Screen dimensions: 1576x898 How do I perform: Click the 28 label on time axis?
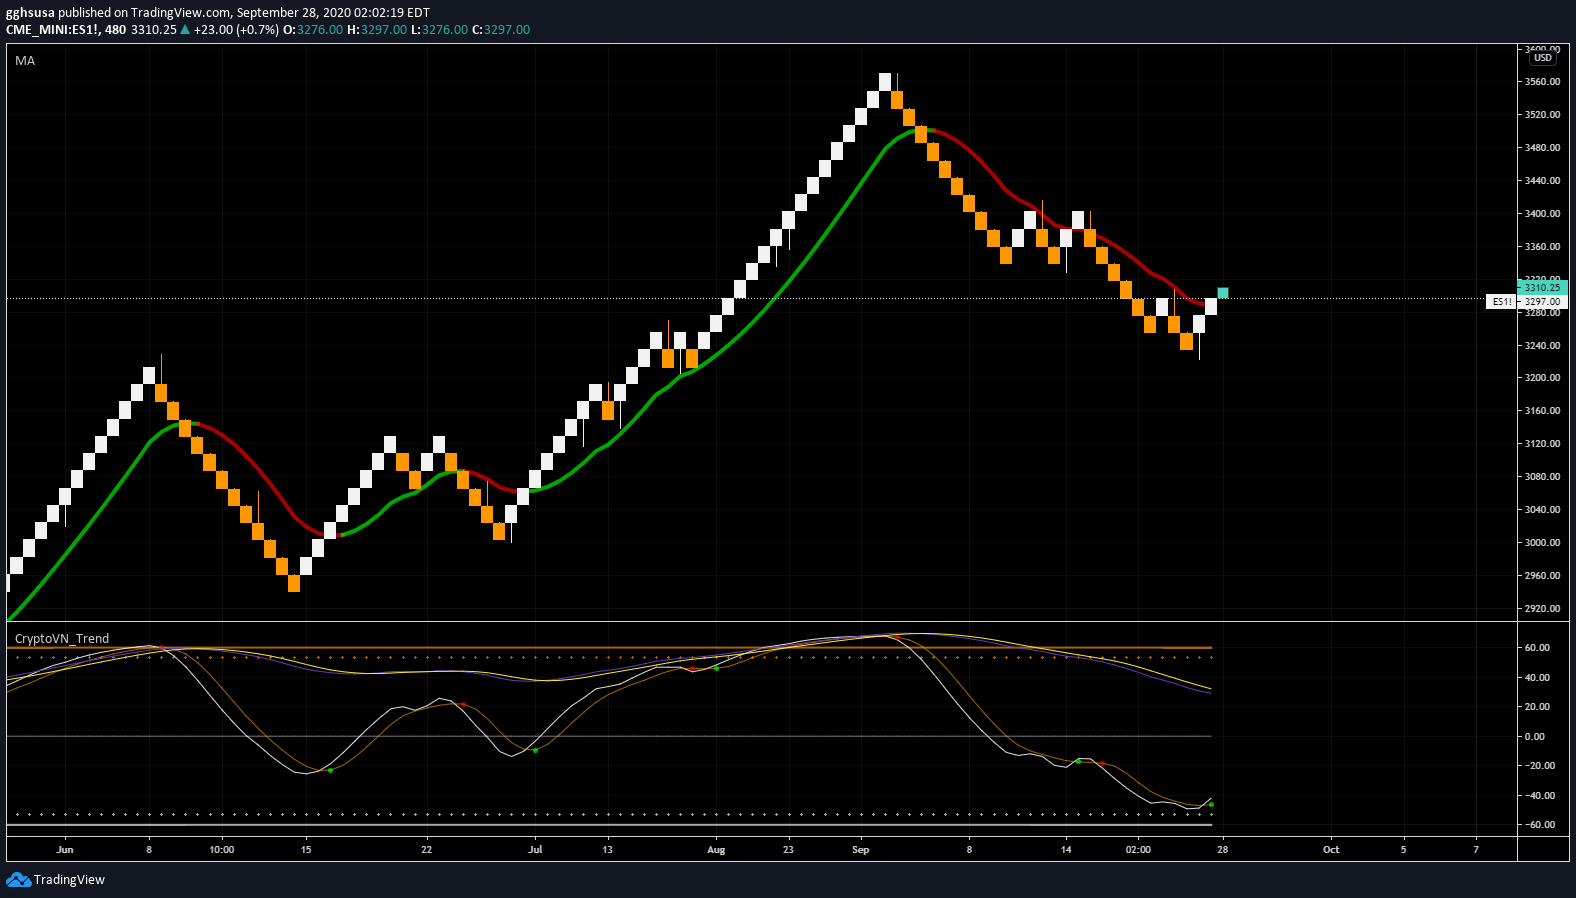1222,850
